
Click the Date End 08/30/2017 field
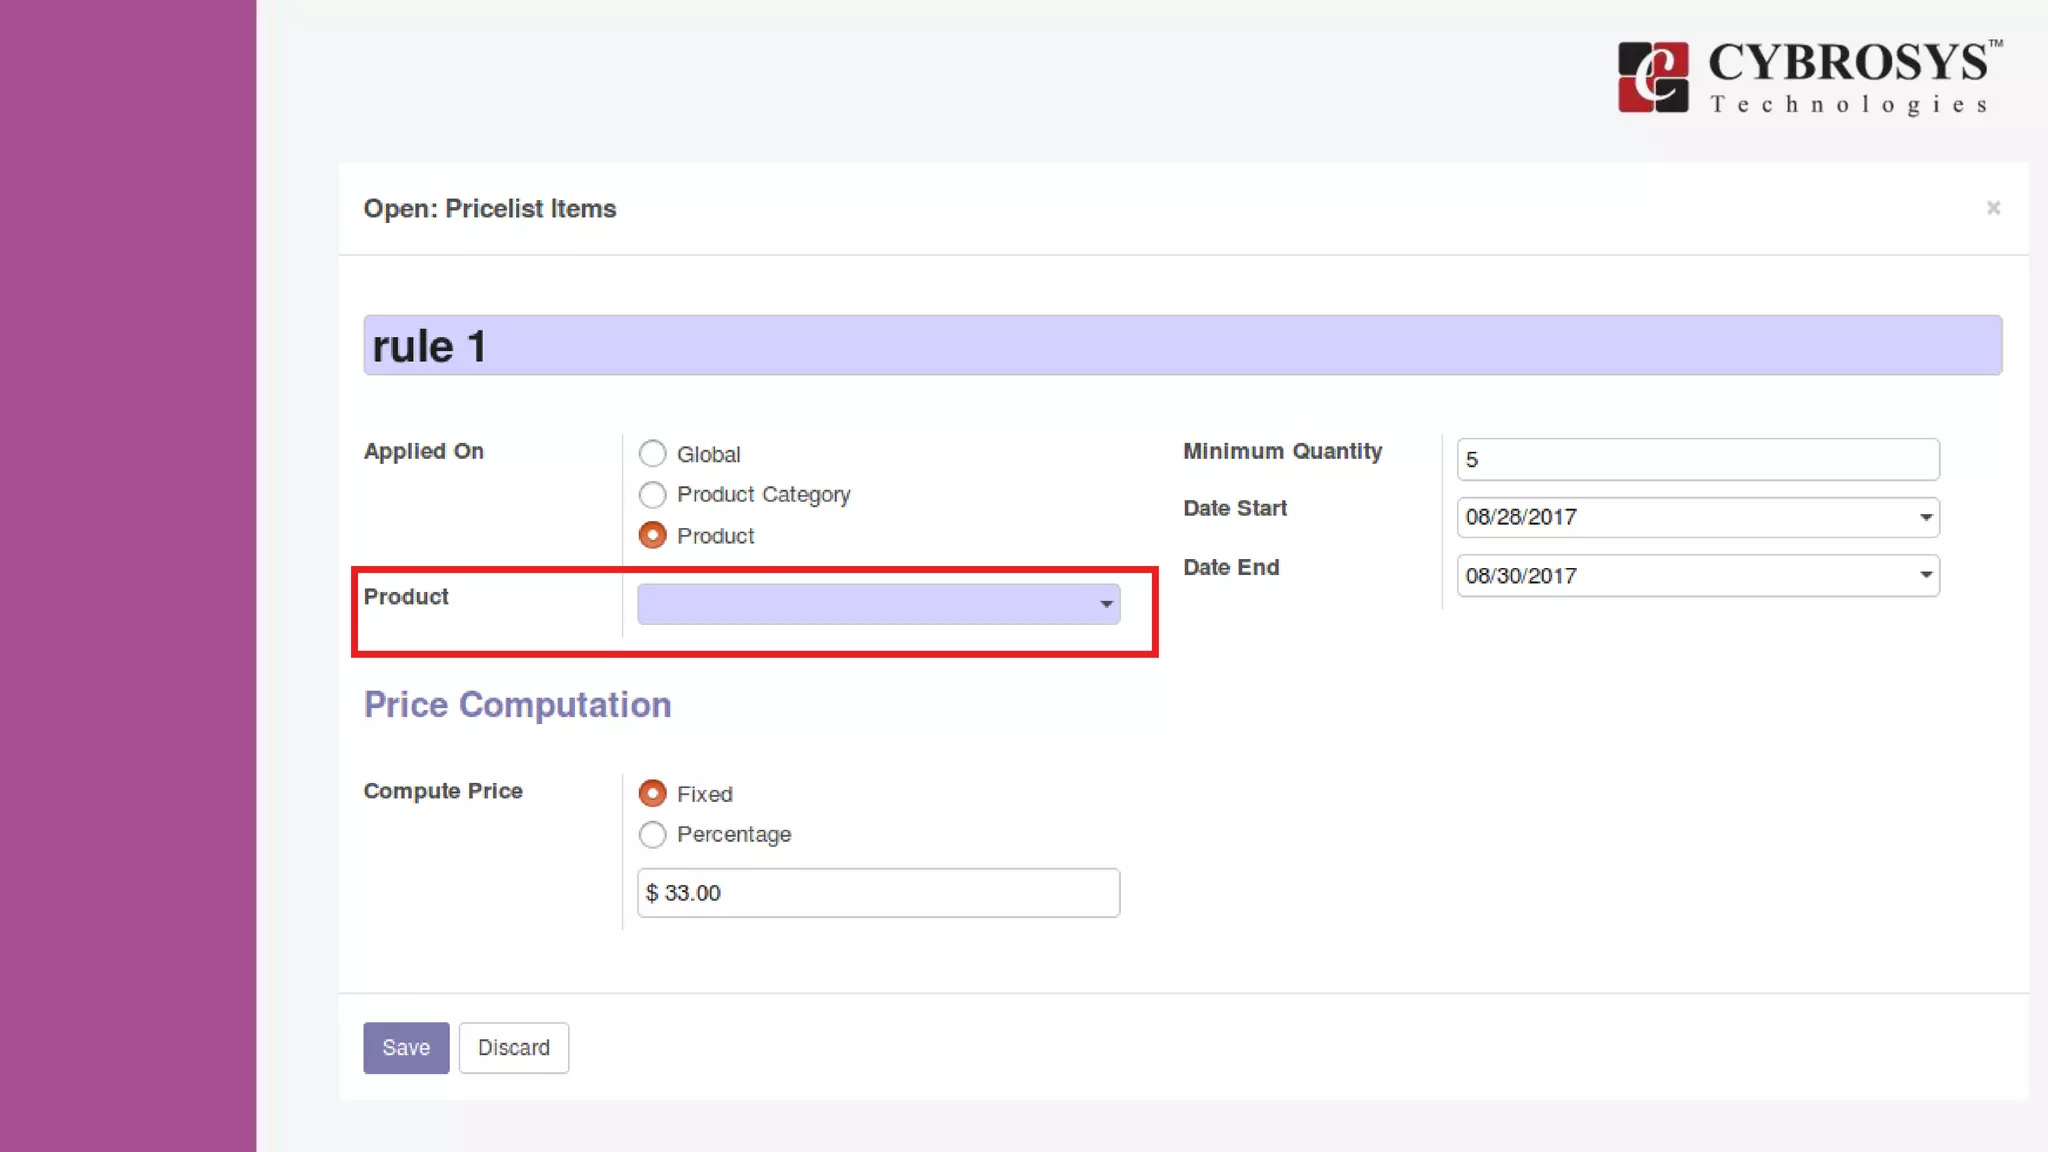click(1680, 576)
